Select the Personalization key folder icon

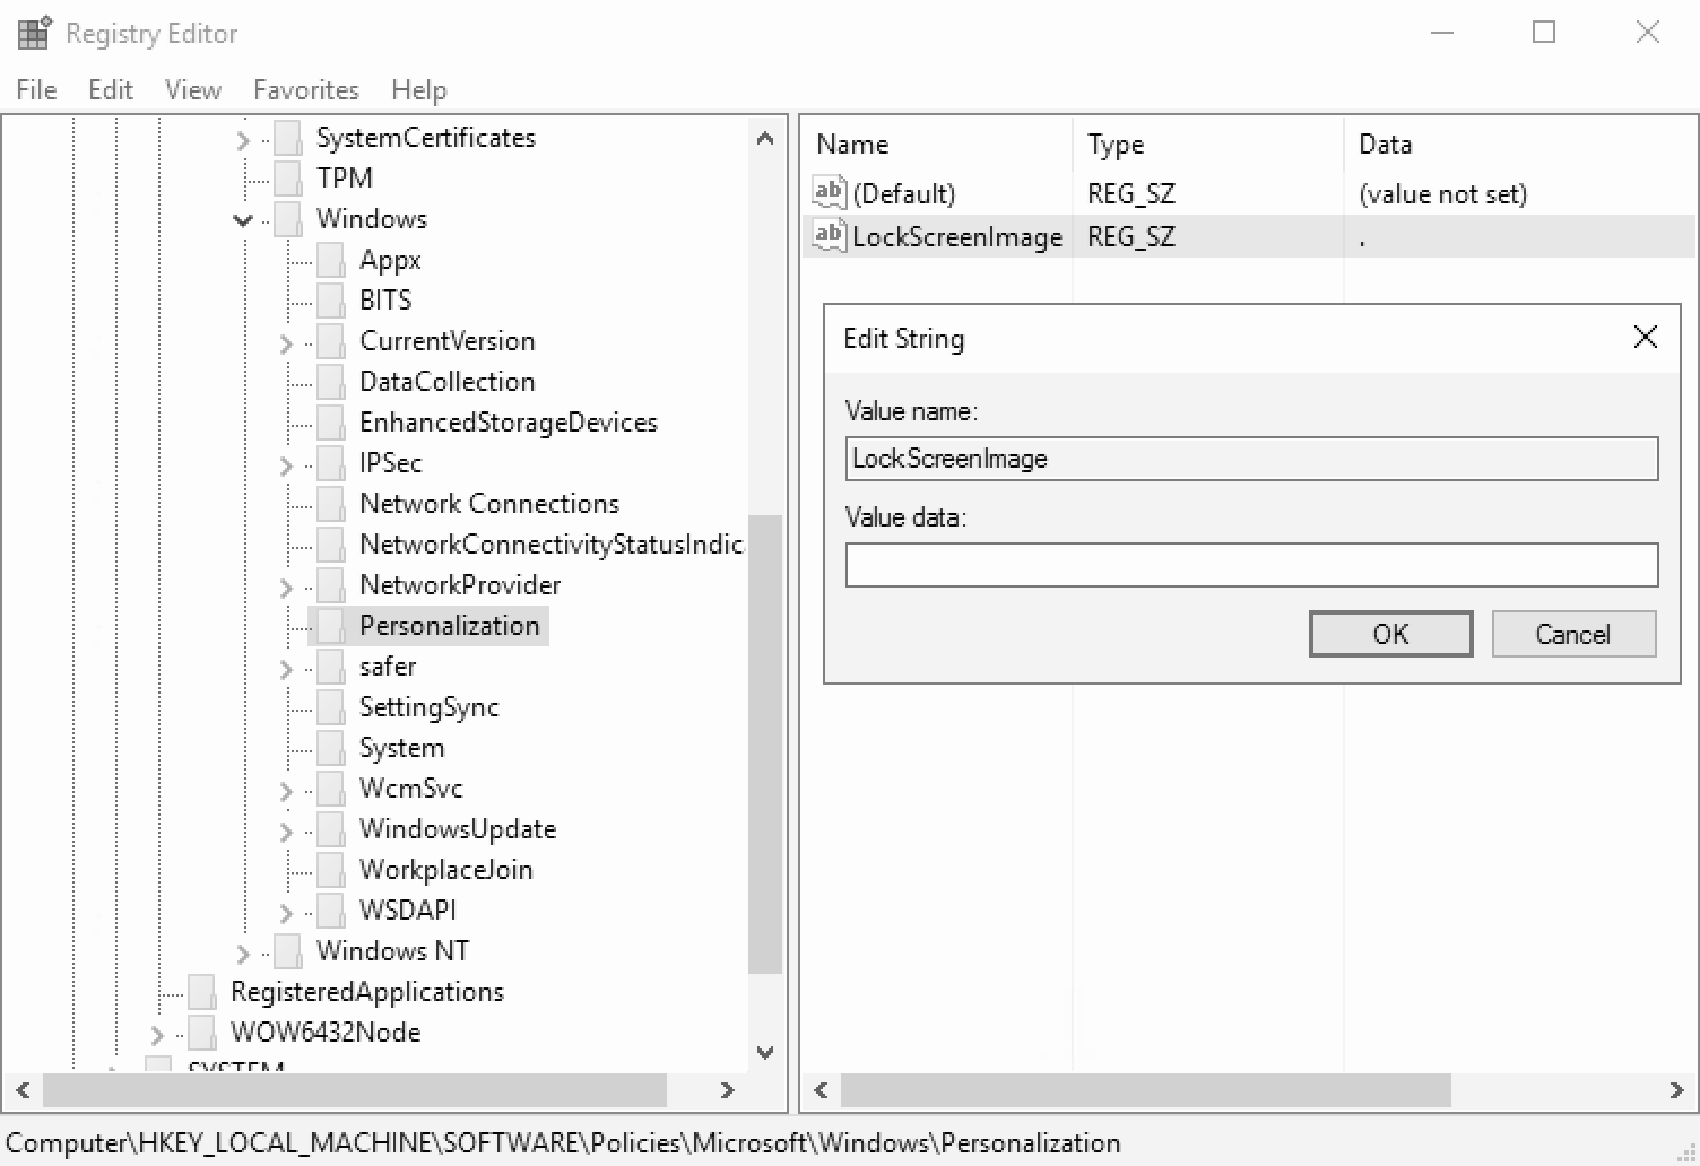(331, 626)
